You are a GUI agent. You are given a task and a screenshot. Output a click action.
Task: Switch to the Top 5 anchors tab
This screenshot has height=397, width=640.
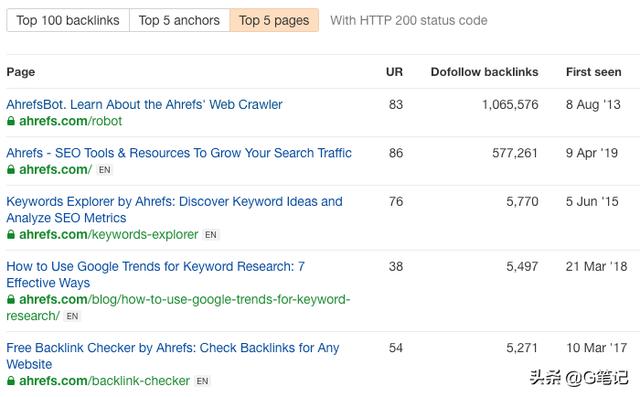click(x=179, y=20)
